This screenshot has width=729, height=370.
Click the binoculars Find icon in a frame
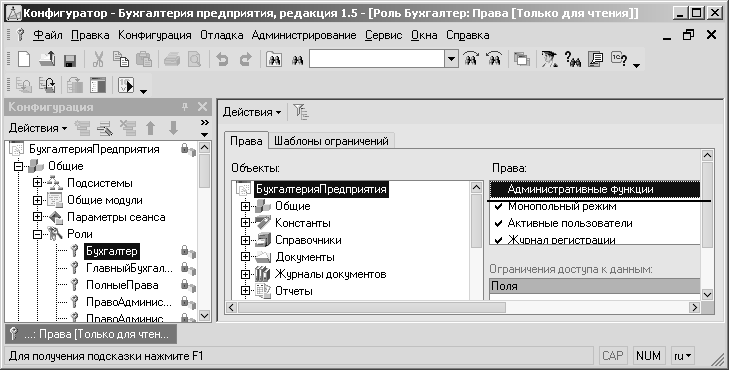[274, 59]
